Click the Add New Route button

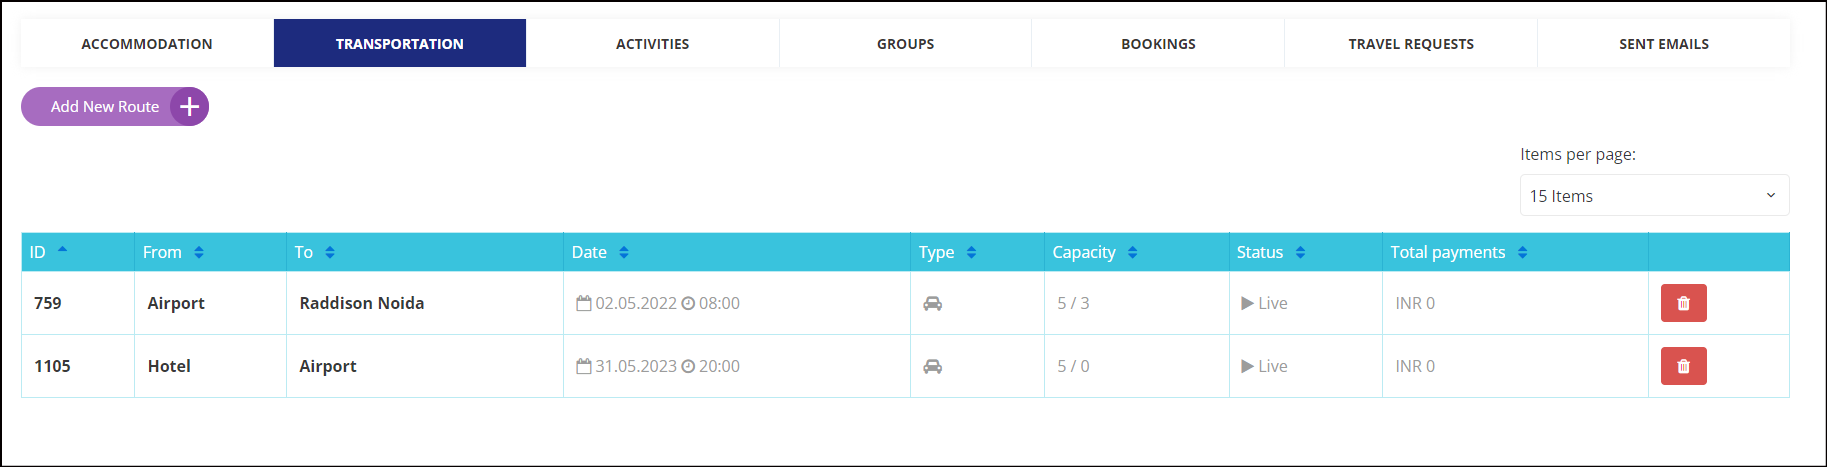pos(115,107)
